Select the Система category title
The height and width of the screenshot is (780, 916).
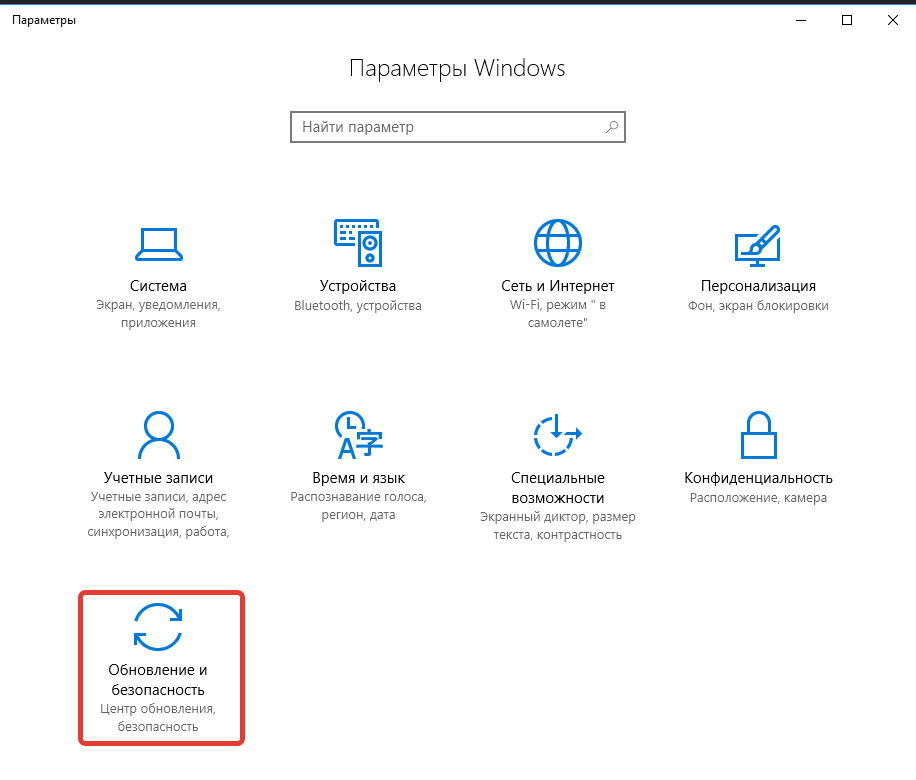tap(158, 286)
